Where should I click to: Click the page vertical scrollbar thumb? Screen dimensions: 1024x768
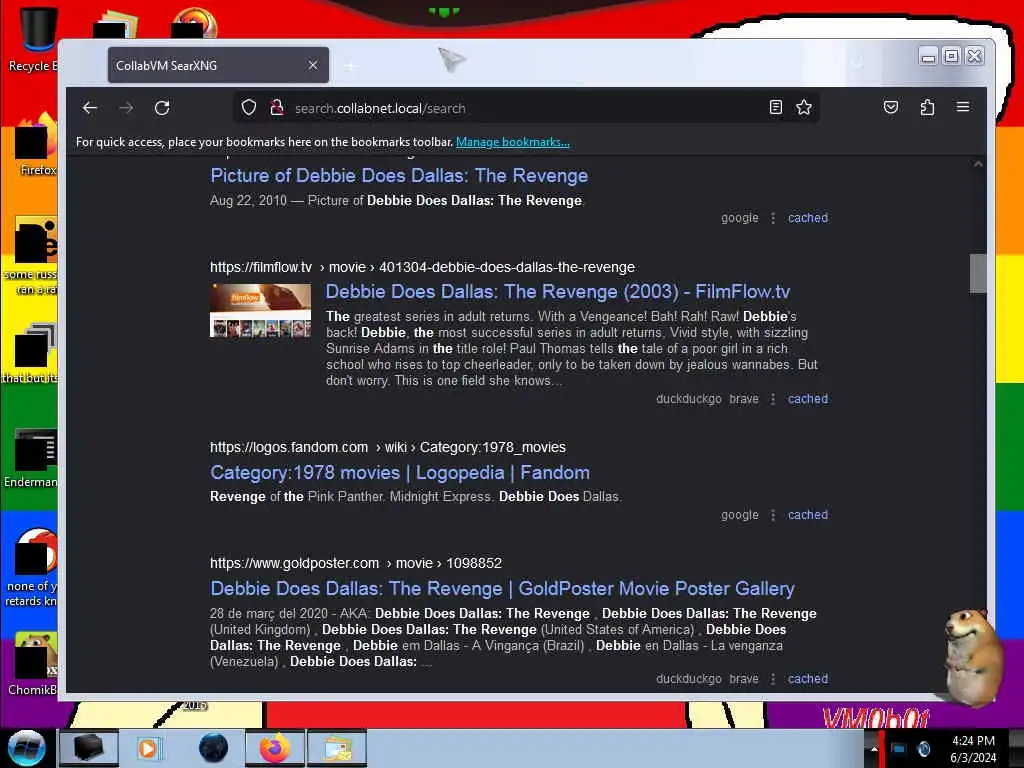[978, 273]
